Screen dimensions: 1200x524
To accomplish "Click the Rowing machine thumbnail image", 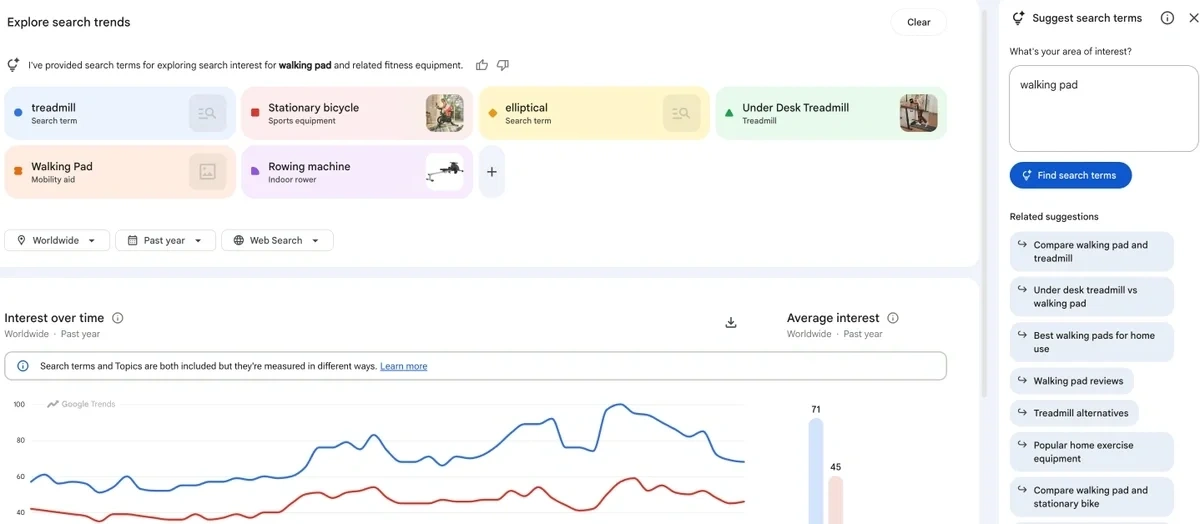I will pyautogui.click(x=444, y=172).
